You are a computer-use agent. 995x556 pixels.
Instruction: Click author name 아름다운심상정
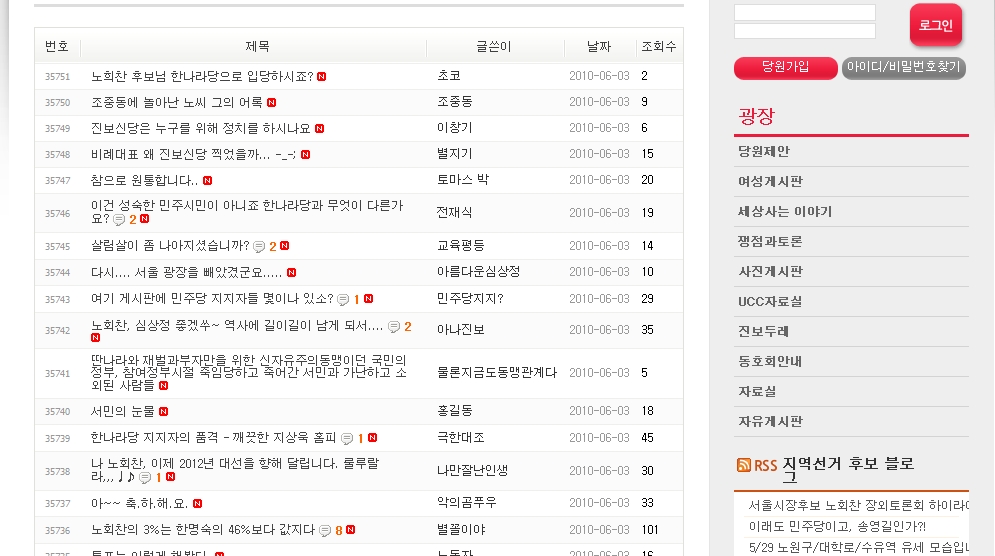click(x=478, y=272)
